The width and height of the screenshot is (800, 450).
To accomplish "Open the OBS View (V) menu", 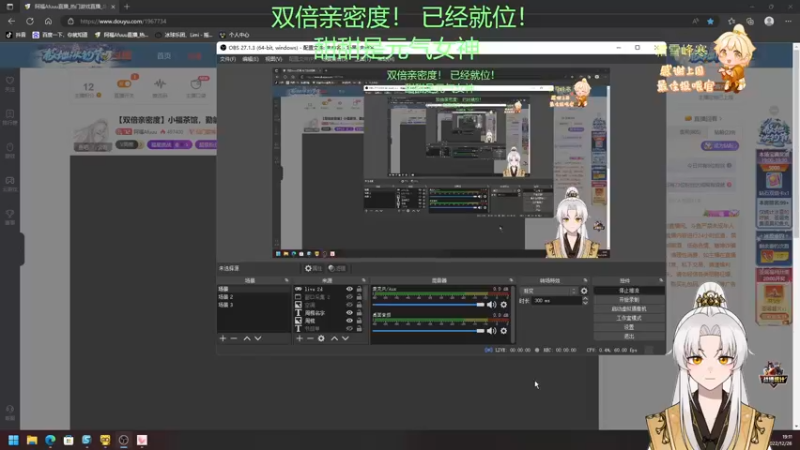I will pyautogui.click(x=273, y=59).
